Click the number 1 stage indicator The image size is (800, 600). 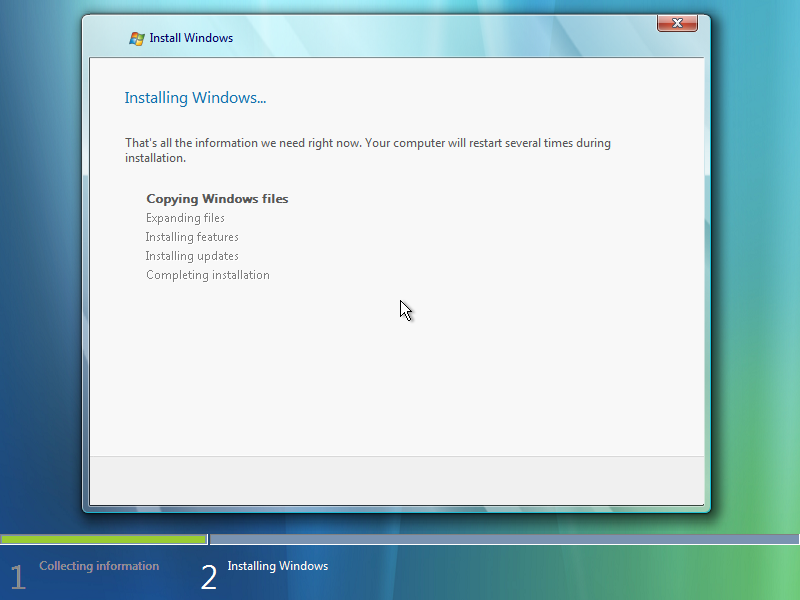coord(17,577)
